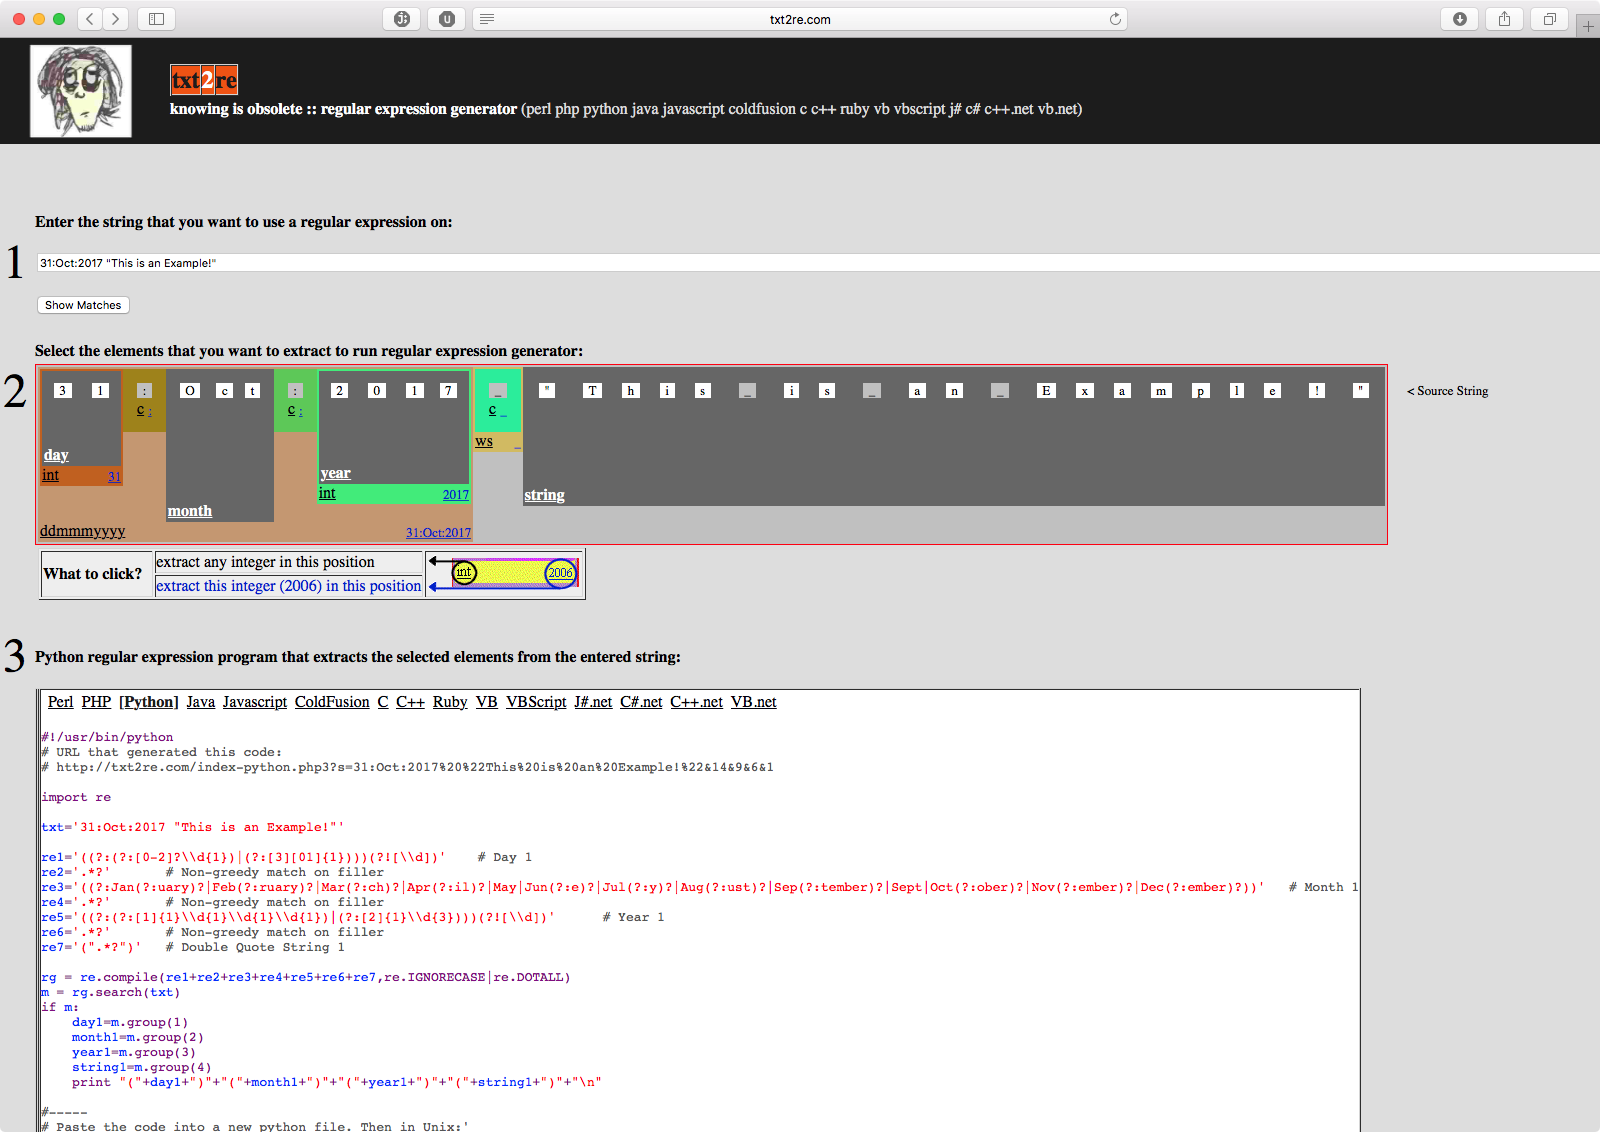Reload the page with the refresh icon
This screenshot has height=1132, width=1600.
point(1115,19)
